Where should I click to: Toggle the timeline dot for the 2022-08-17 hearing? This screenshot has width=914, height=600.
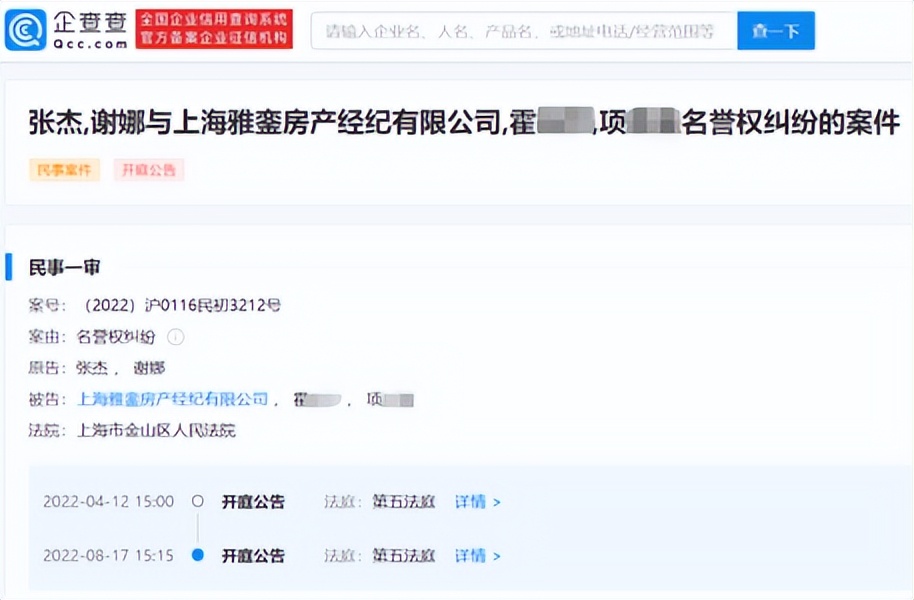coord(199,555)
